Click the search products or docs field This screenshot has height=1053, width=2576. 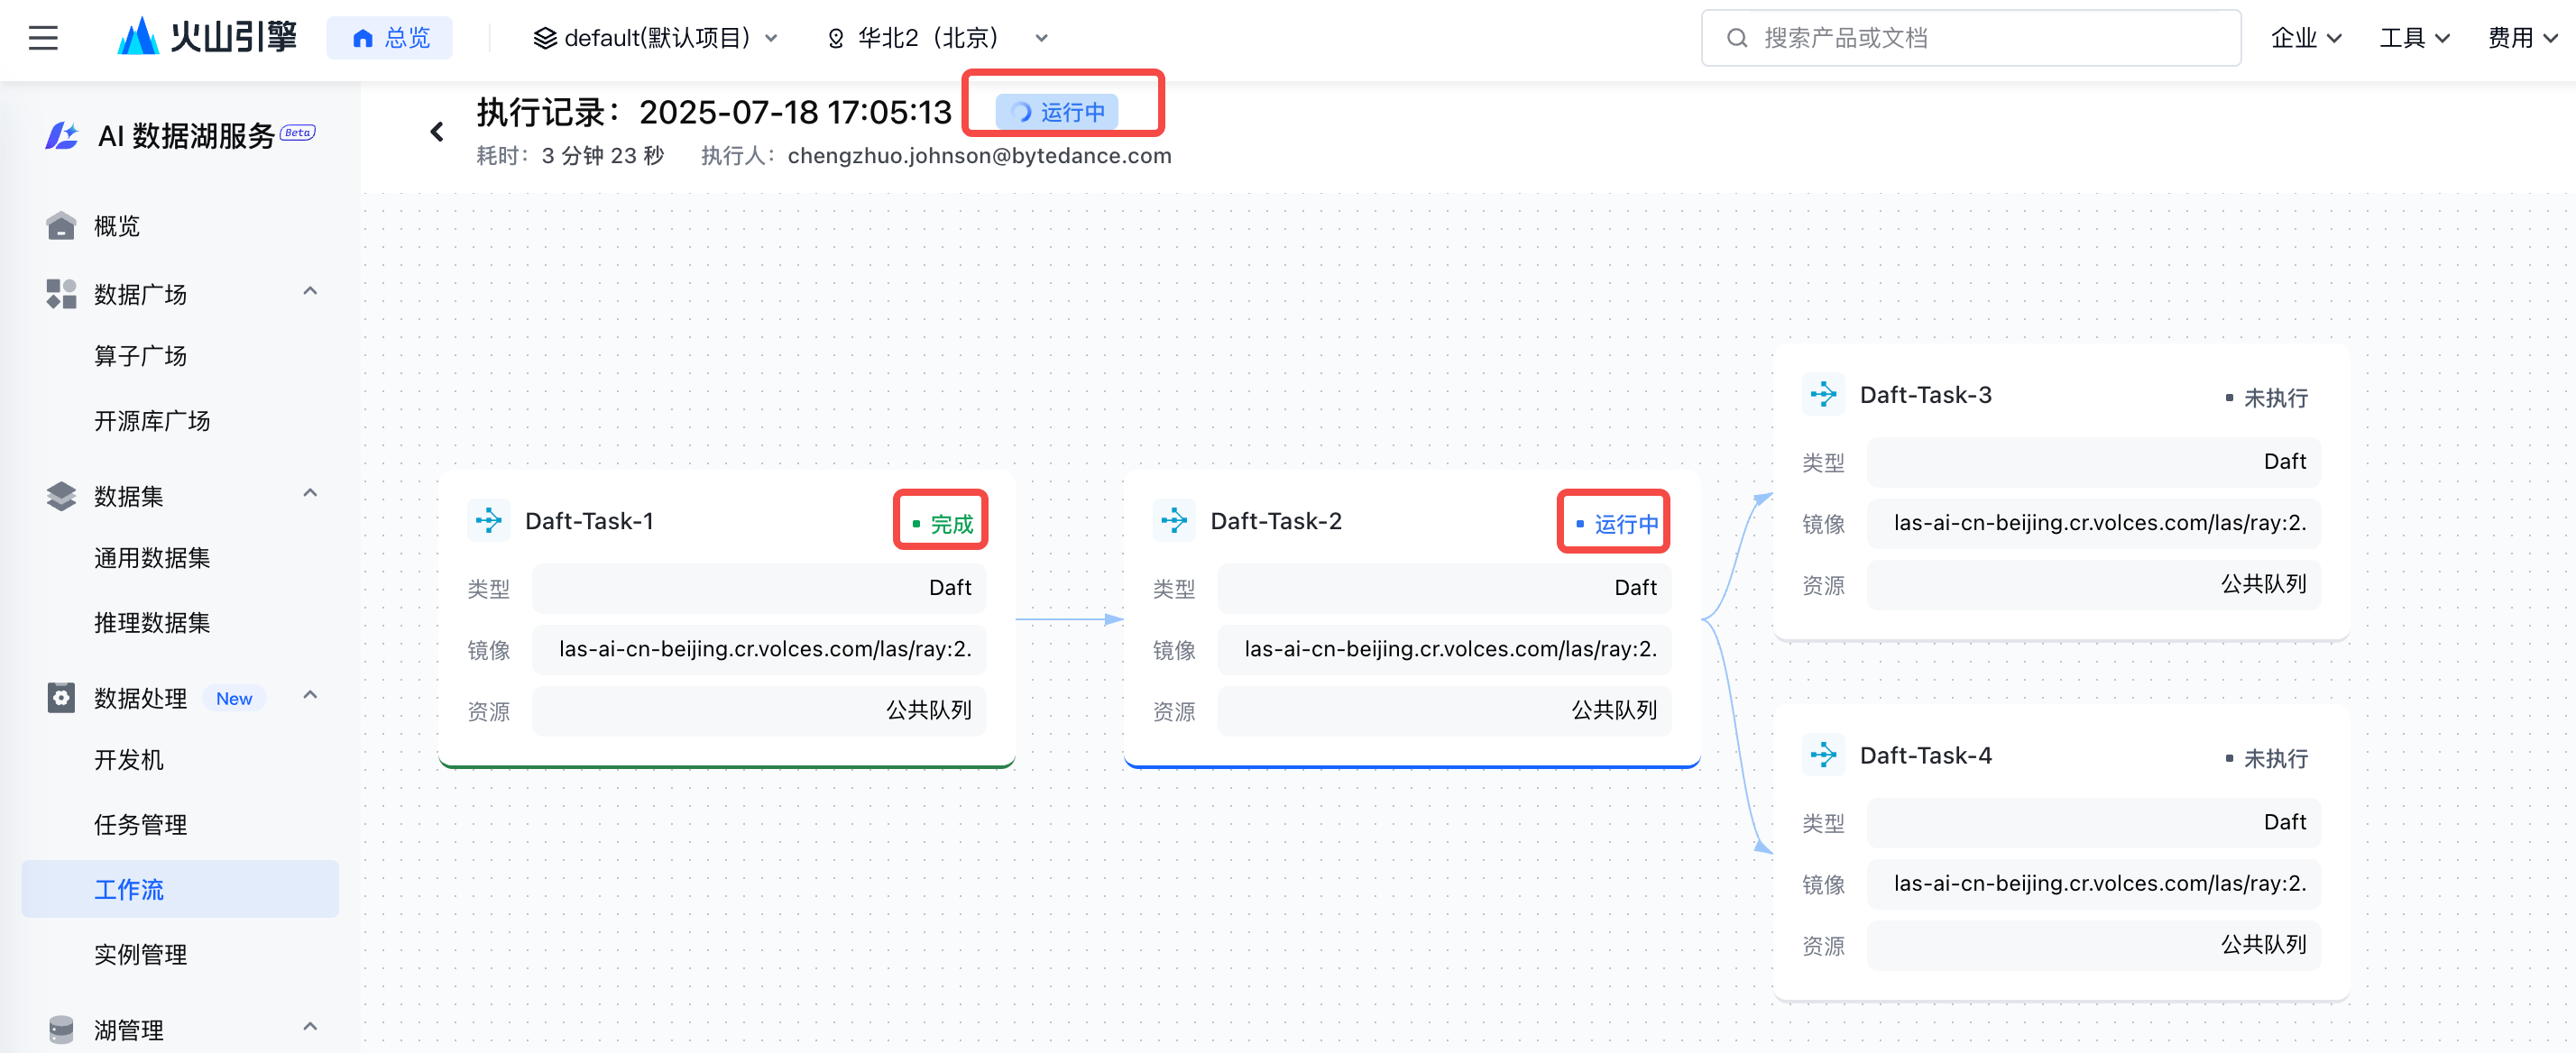pyautogui.click(x=1970, y=38)
